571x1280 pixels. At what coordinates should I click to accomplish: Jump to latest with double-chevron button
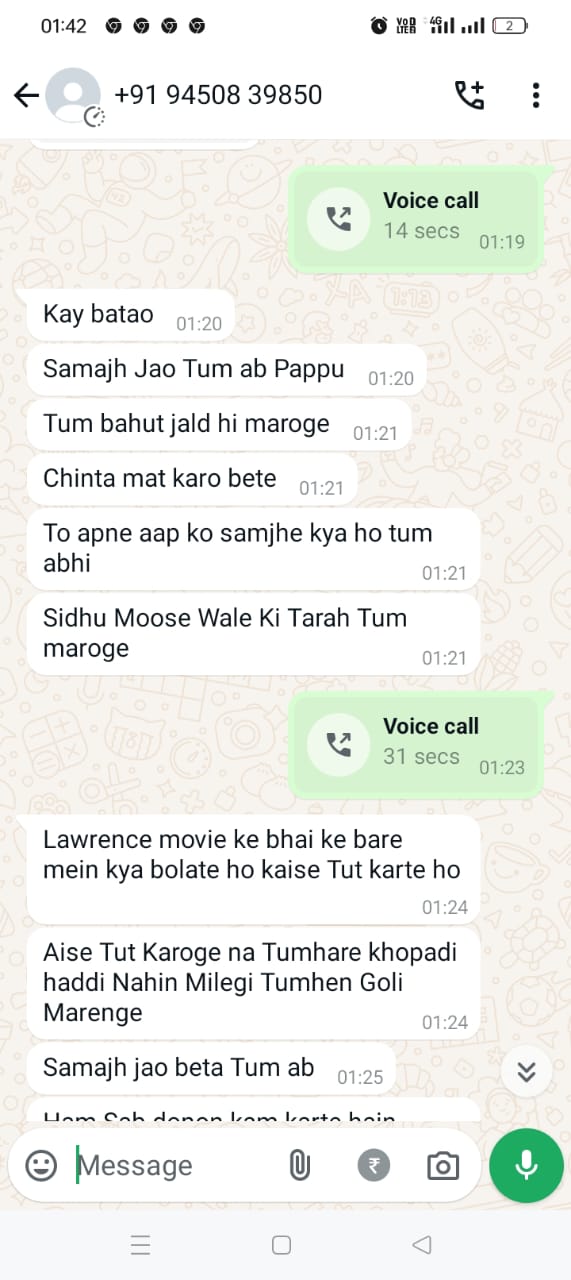[x=527, y=1072]
